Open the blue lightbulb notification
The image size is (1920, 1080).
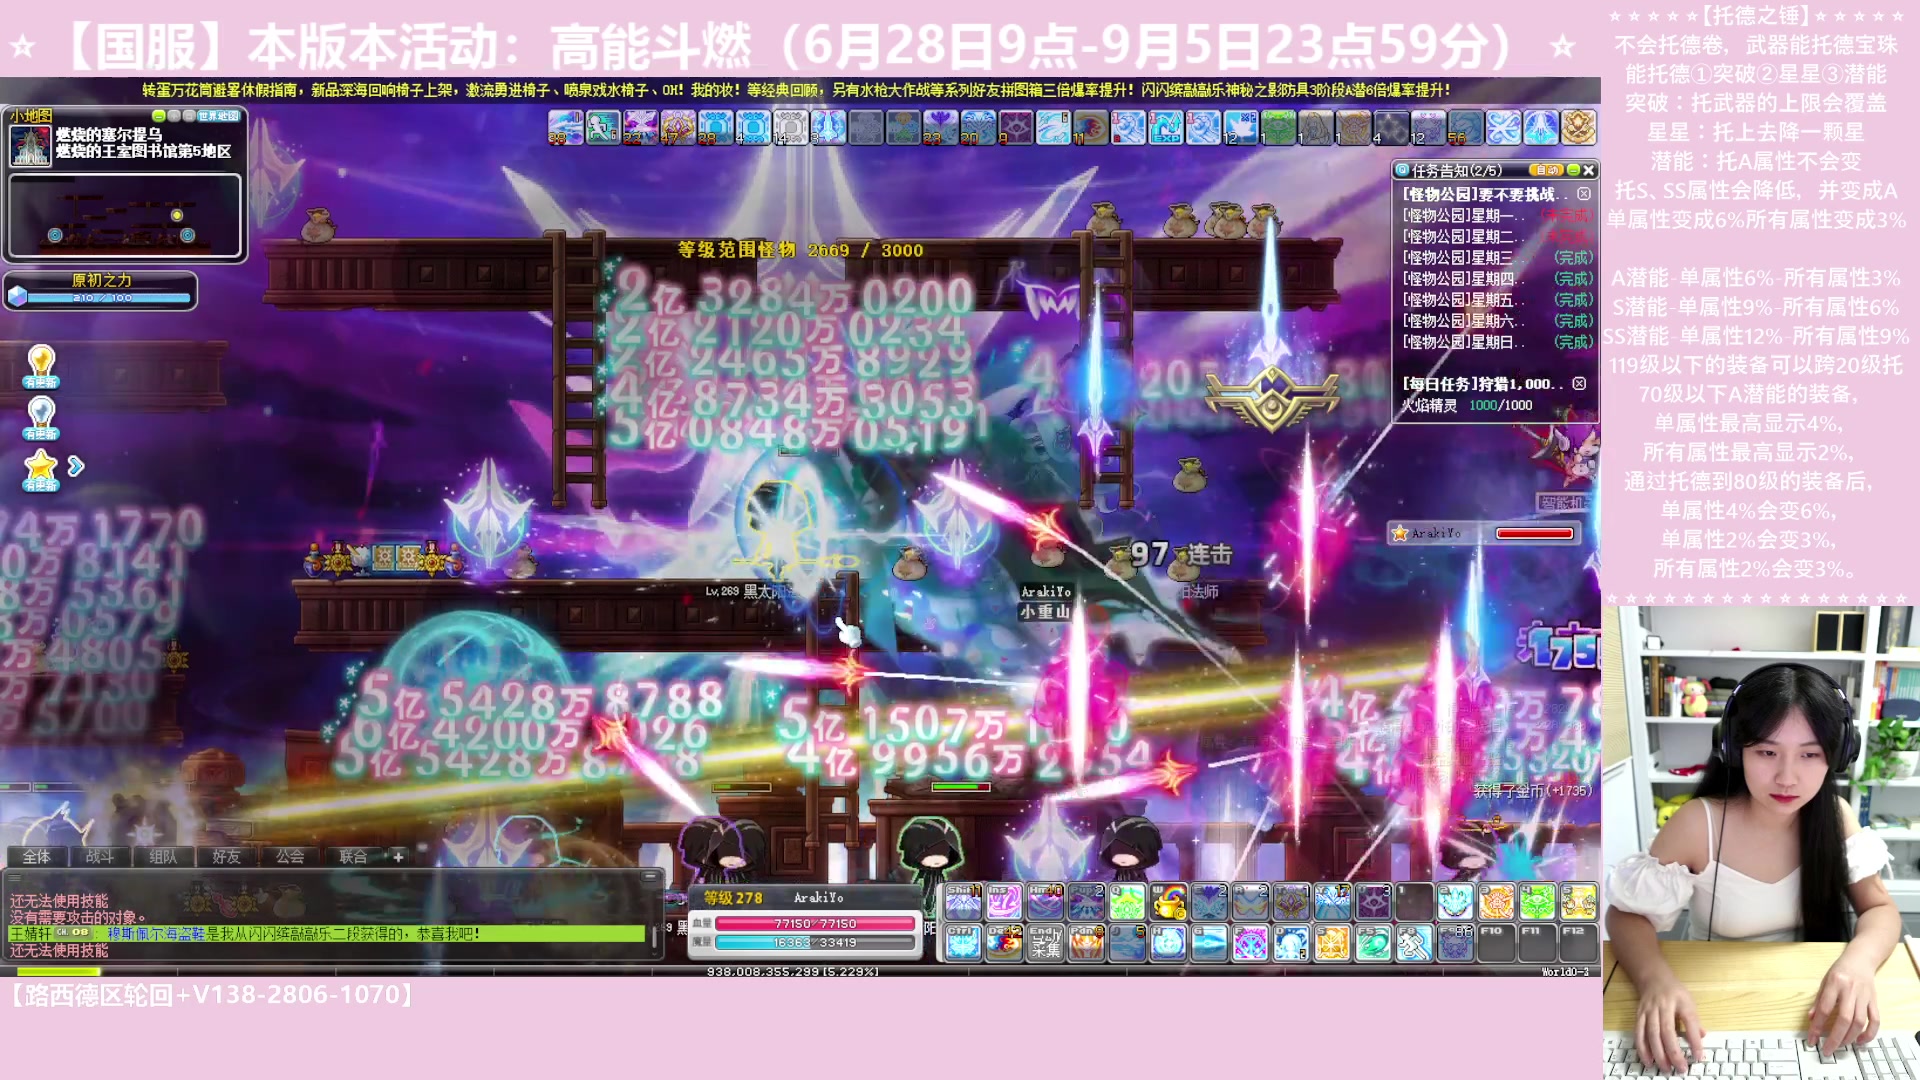tap(41, 417)
